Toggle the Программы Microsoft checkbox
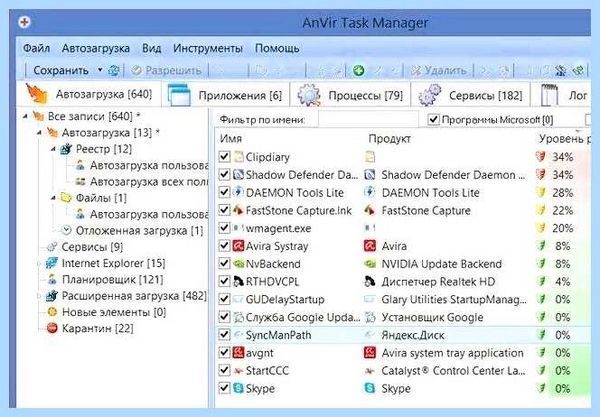This screenshot has width=600, height=417. click(x=433, y=120)
